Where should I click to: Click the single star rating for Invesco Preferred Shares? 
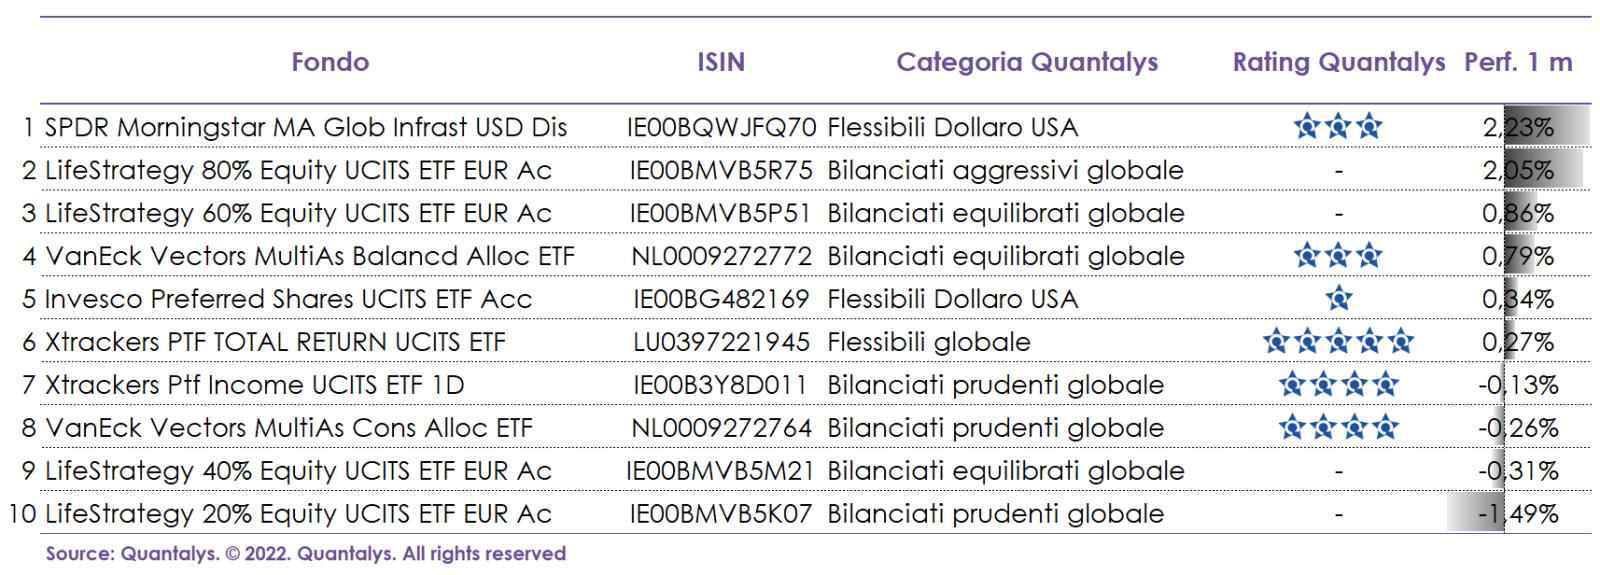[x=1338, y=298]
